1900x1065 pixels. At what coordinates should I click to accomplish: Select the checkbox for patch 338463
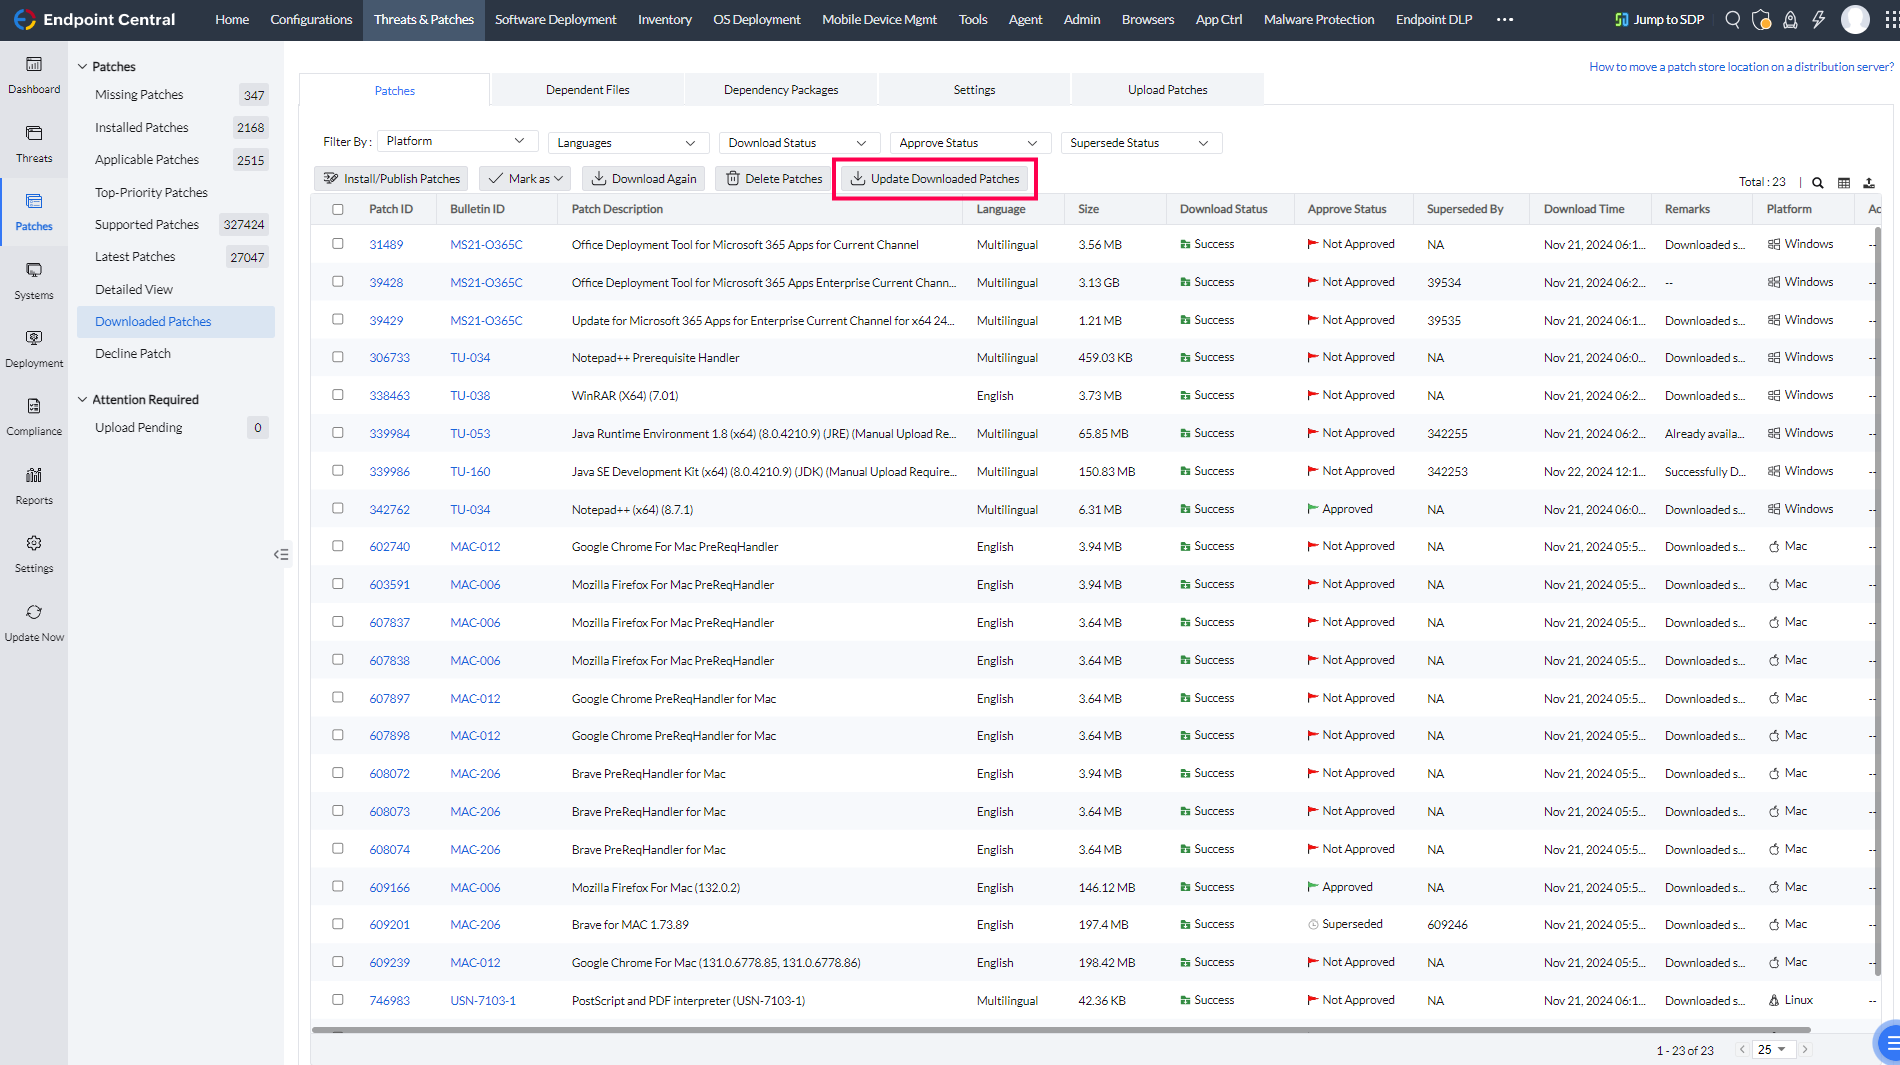point(338,395)
